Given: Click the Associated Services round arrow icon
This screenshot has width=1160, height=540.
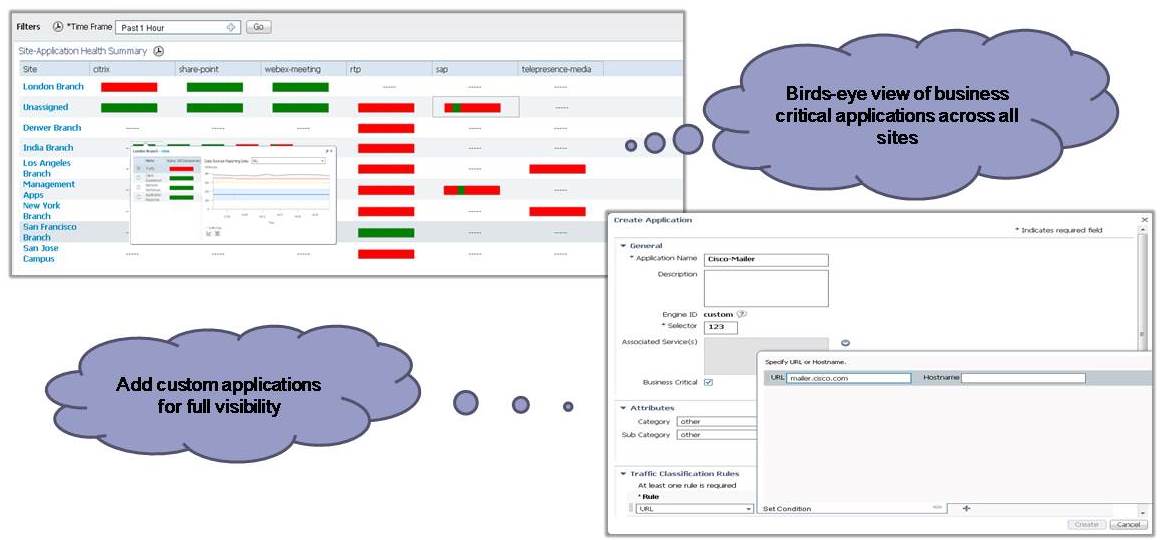Looking at the screenshot, I should point(845,343).
